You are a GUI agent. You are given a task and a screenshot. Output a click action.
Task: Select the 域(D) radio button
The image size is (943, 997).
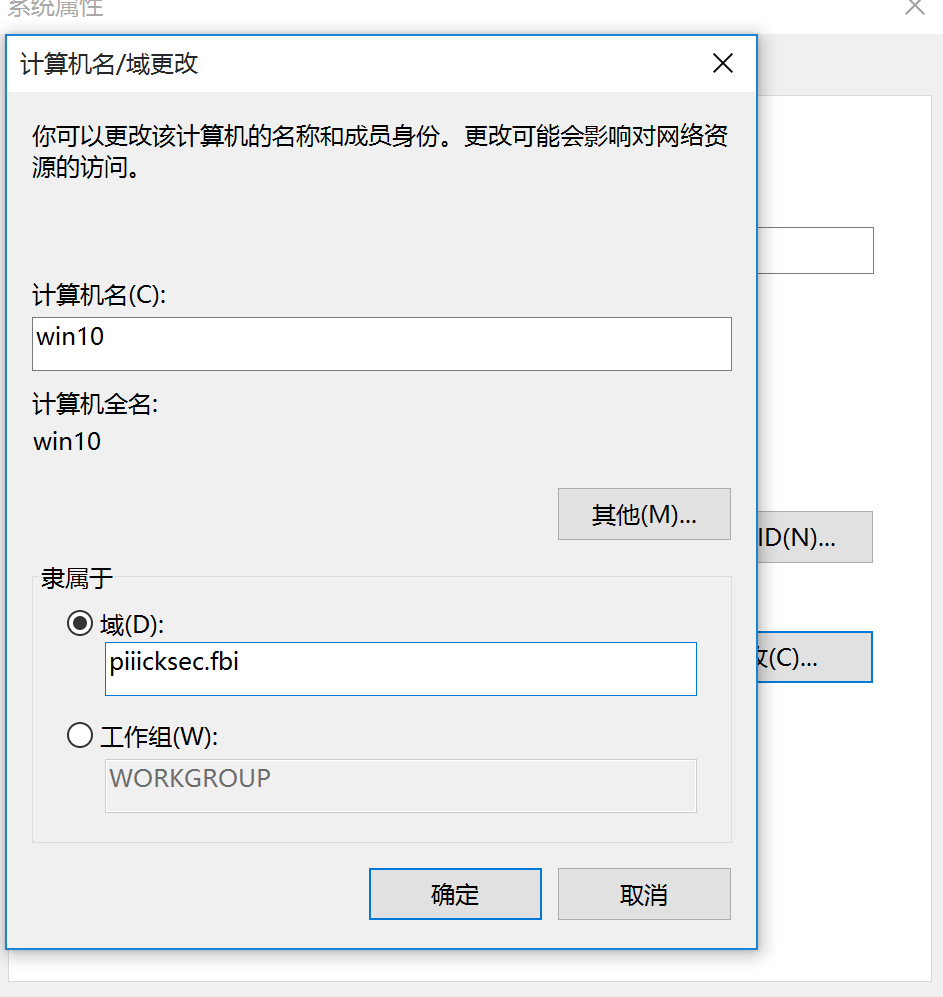coord(79,625)
